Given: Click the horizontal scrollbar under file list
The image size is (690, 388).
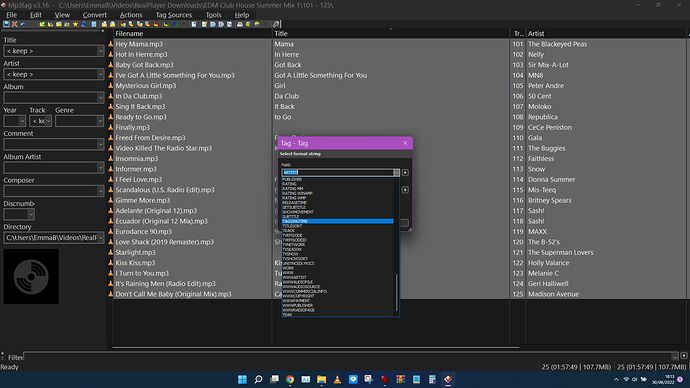Looking at the screenshot, I should tap(316, 348).
